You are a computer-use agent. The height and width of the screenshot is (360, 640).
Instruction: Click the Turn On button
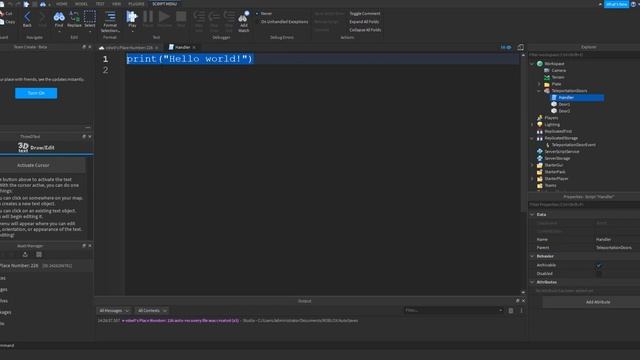click(36, 93)
